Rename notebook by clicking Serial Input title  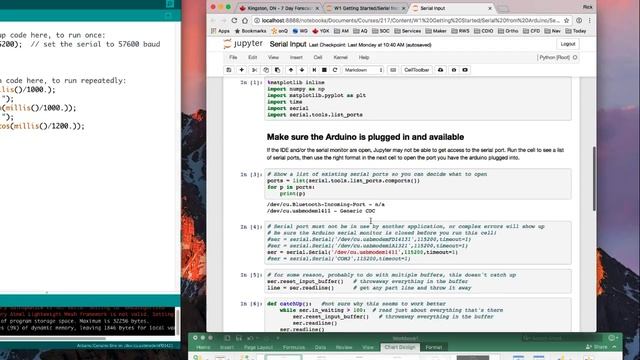pyautogui.click(x=288, y=44)
